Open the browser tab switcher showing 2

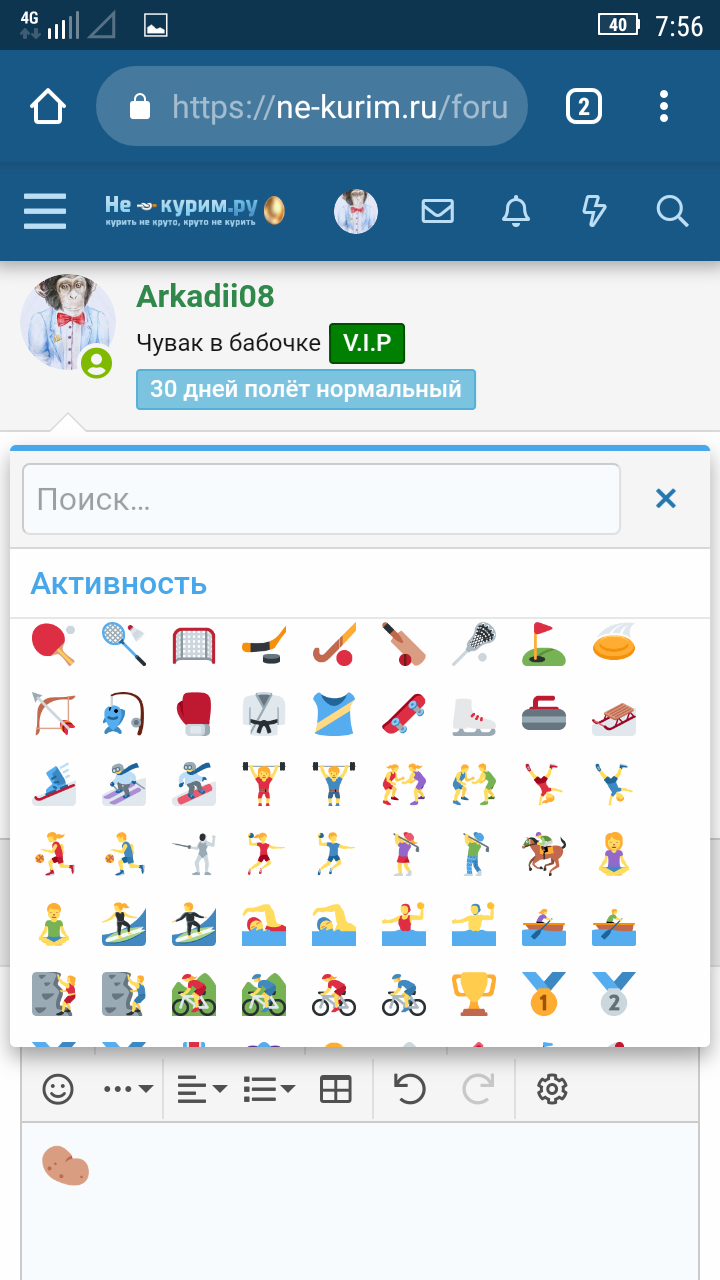[x=584, y=106]
